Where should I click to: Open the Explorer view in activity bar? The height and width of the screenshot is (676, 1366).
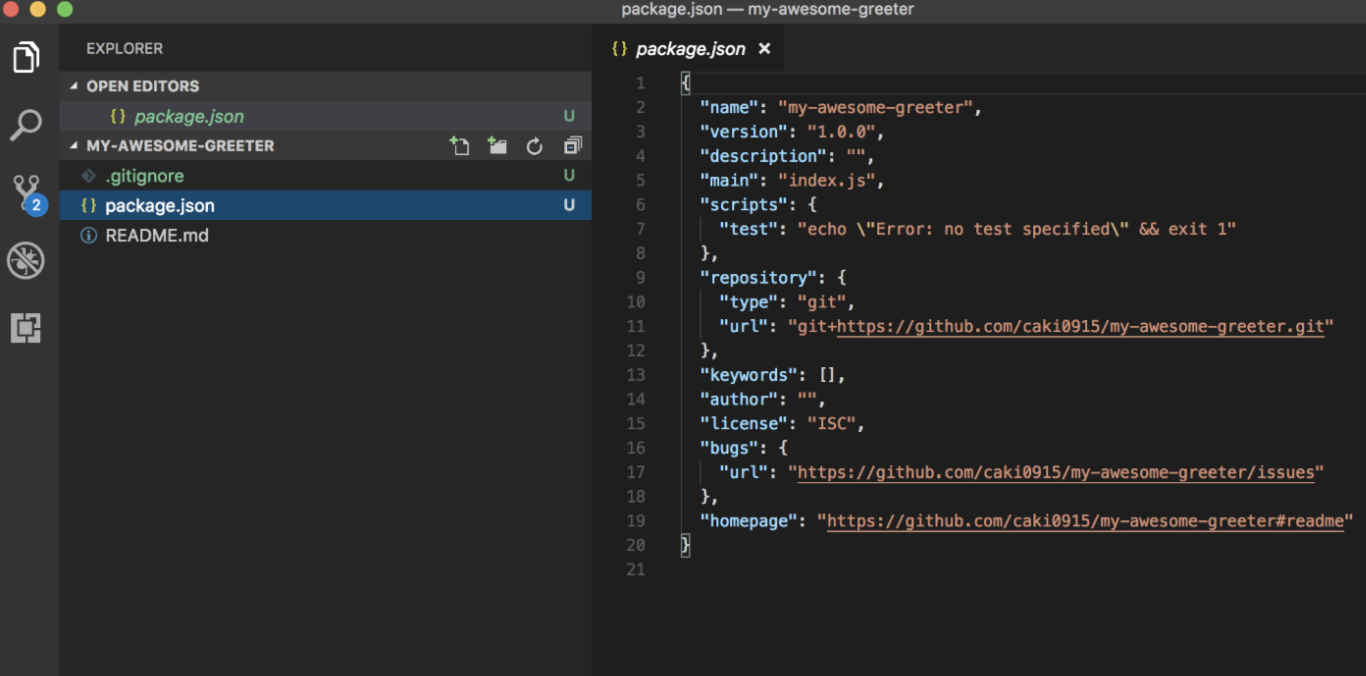[x=26, y=57]
